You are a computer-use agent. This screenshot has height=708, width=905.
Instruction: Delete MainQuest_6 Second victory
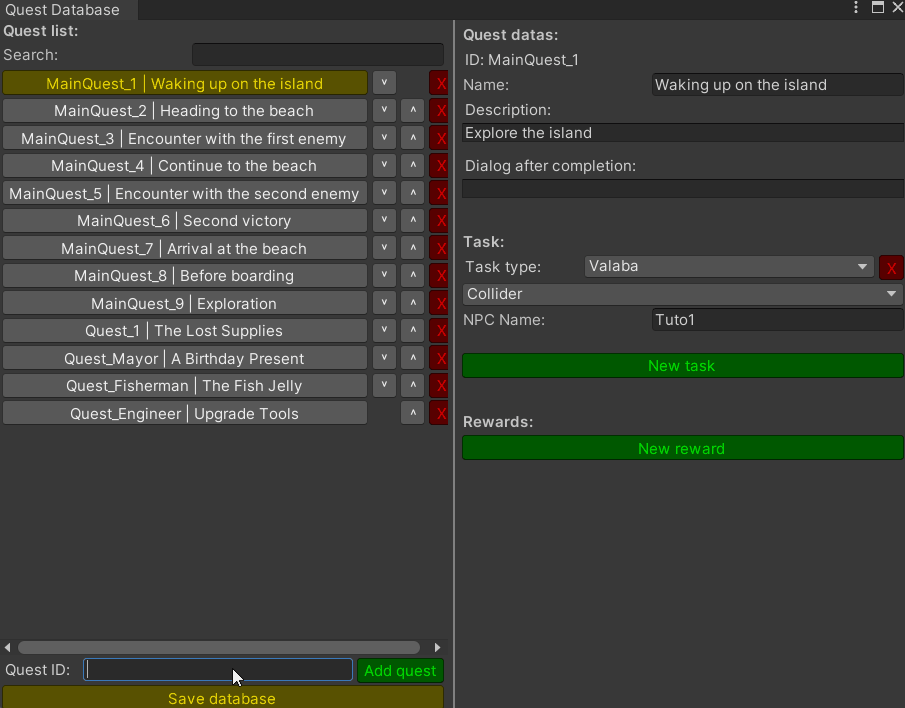pyautogui.click(x=439, y=220)
